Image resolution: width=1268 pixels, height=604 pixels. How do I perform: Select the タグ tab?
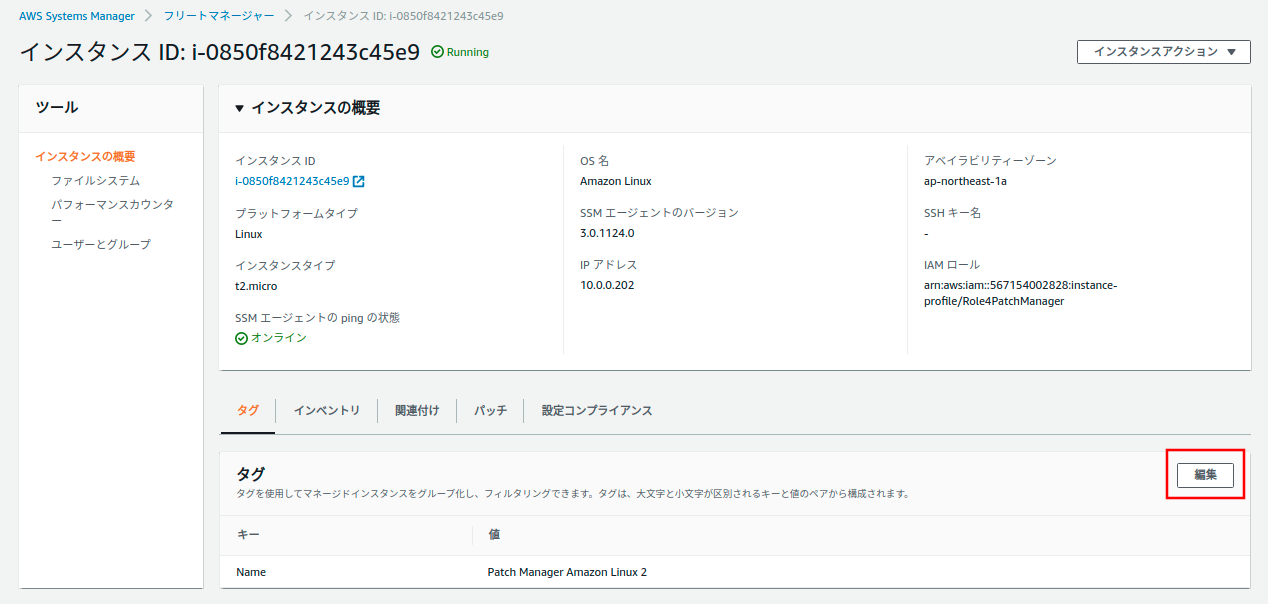point(247,410)
